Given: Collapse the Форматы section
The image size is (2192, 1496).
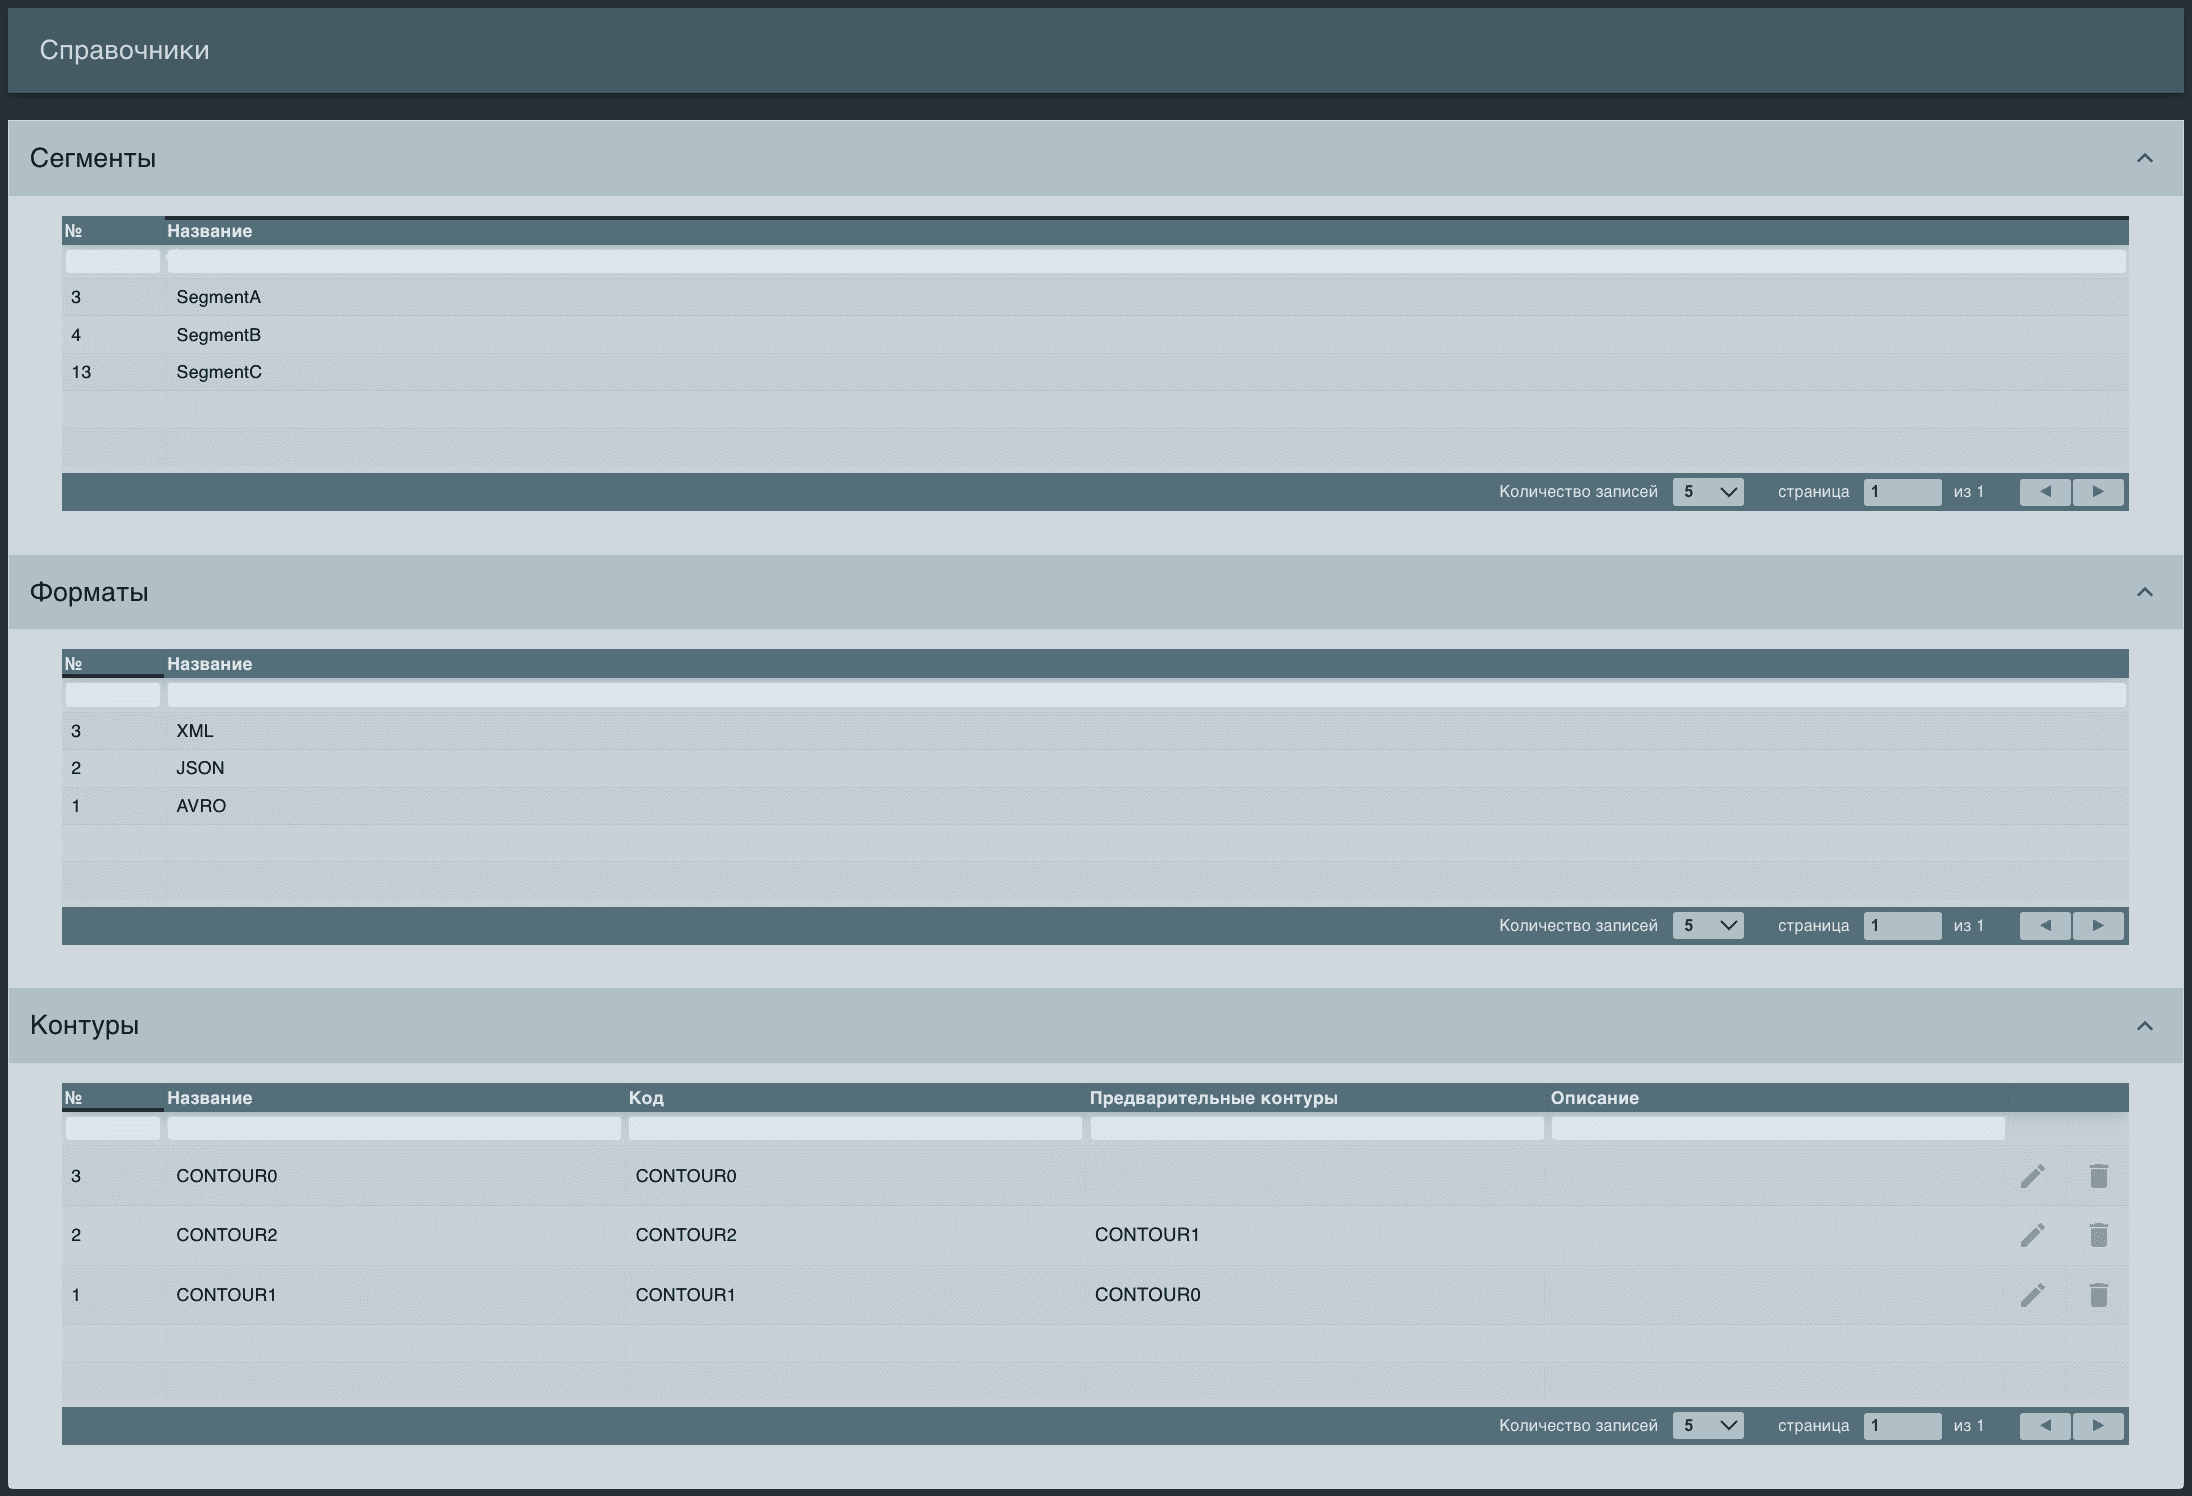Looking at the screenshot, I should pos(2144,592).
